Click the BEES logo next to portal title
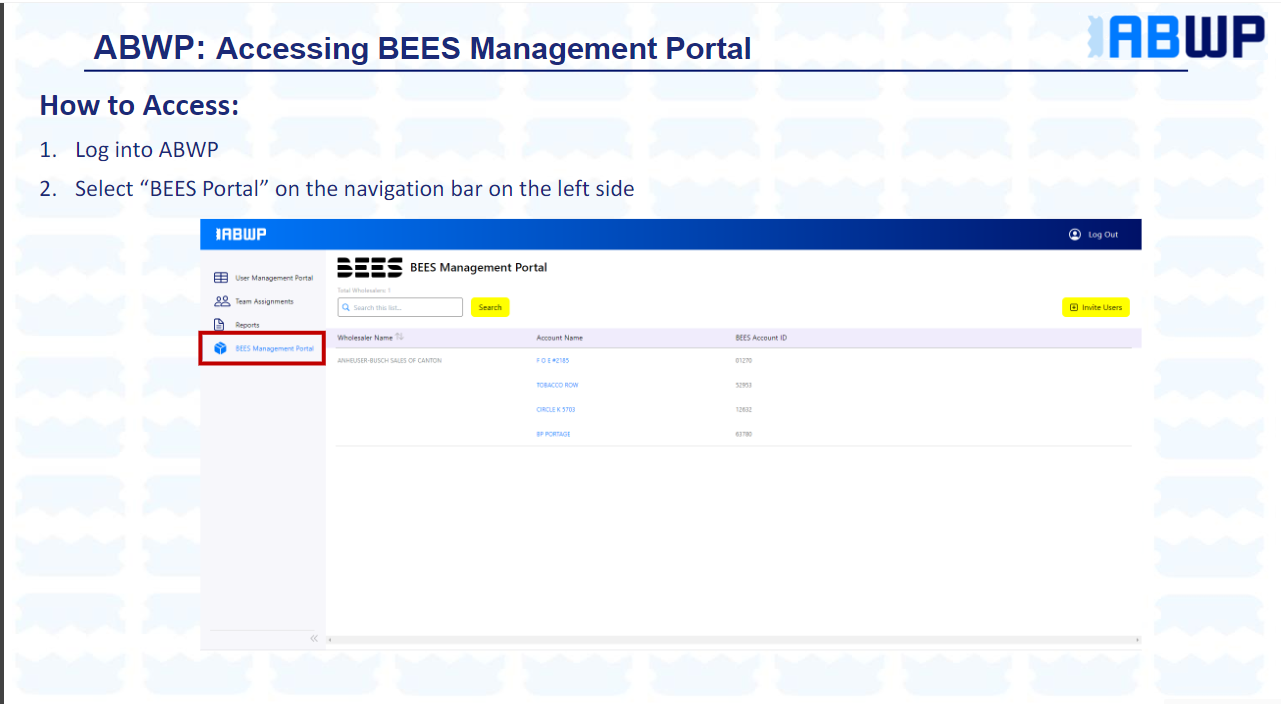The width and height of the screenshot is (1281, 704). coord(370,267)
